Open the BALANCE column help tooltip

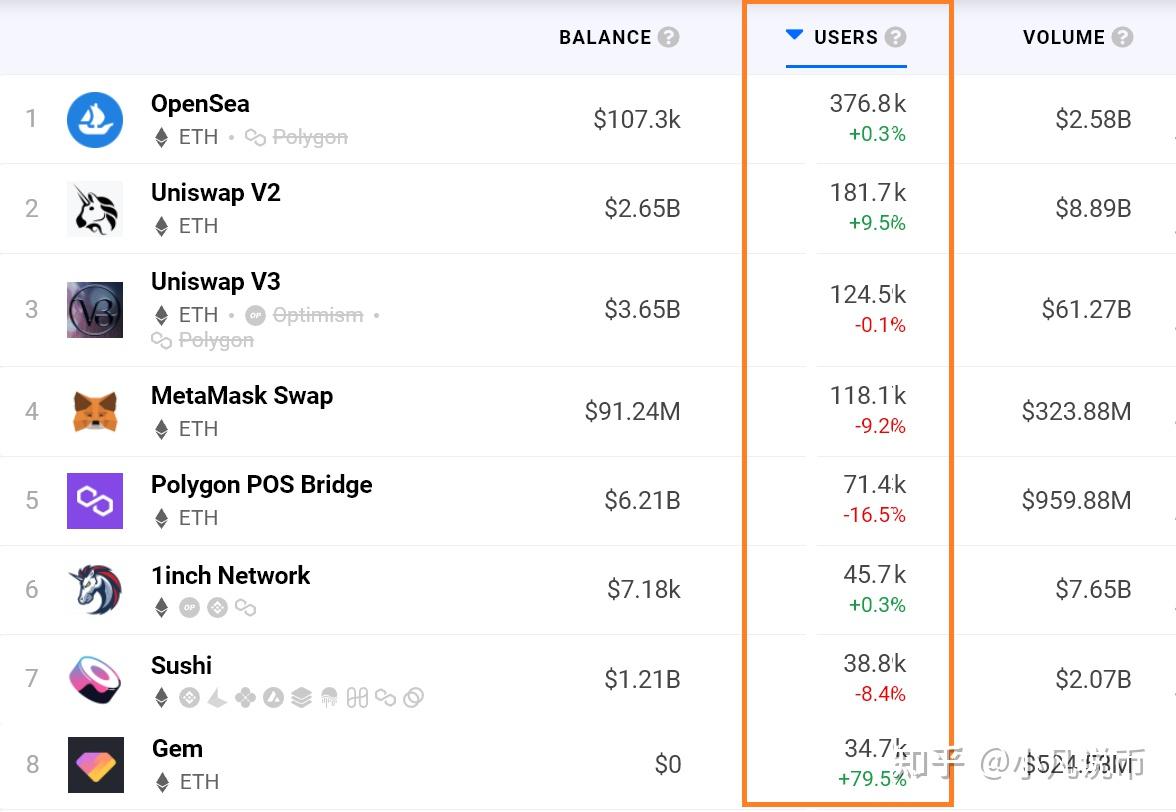click(670, 37)
